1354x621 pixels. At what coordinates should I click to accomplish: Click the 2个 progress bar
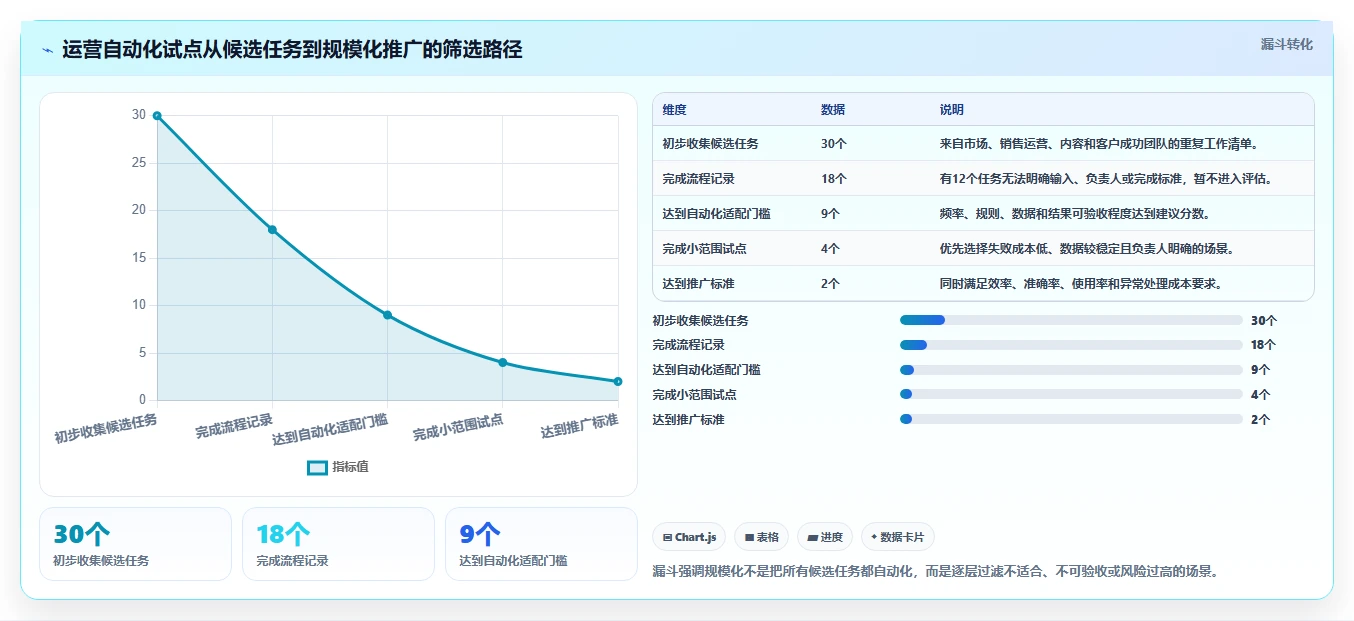[x=1071, y=419]
